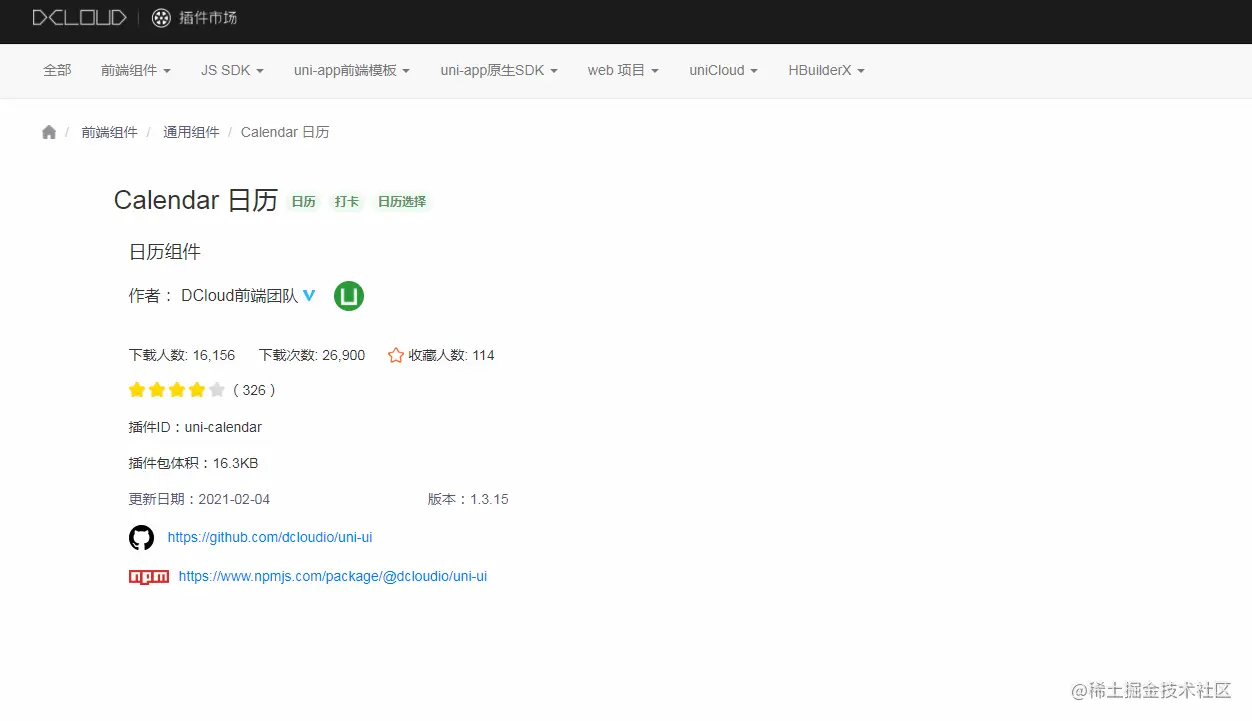Open the uni-app原生SDK dropdown
Viewport: 1252px width, 721px height.
coord(499,70)
